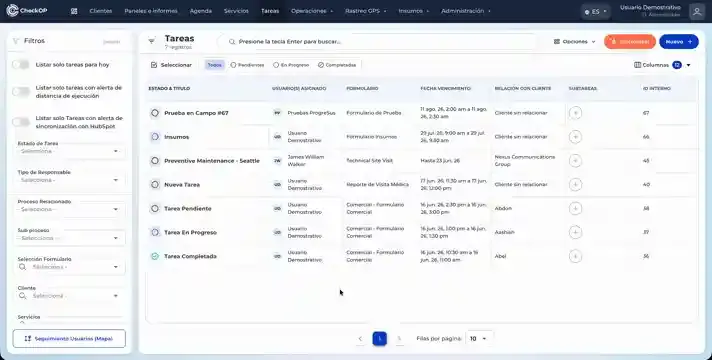Select the Todos status filter
712x360 pixels.
point(214,65)
